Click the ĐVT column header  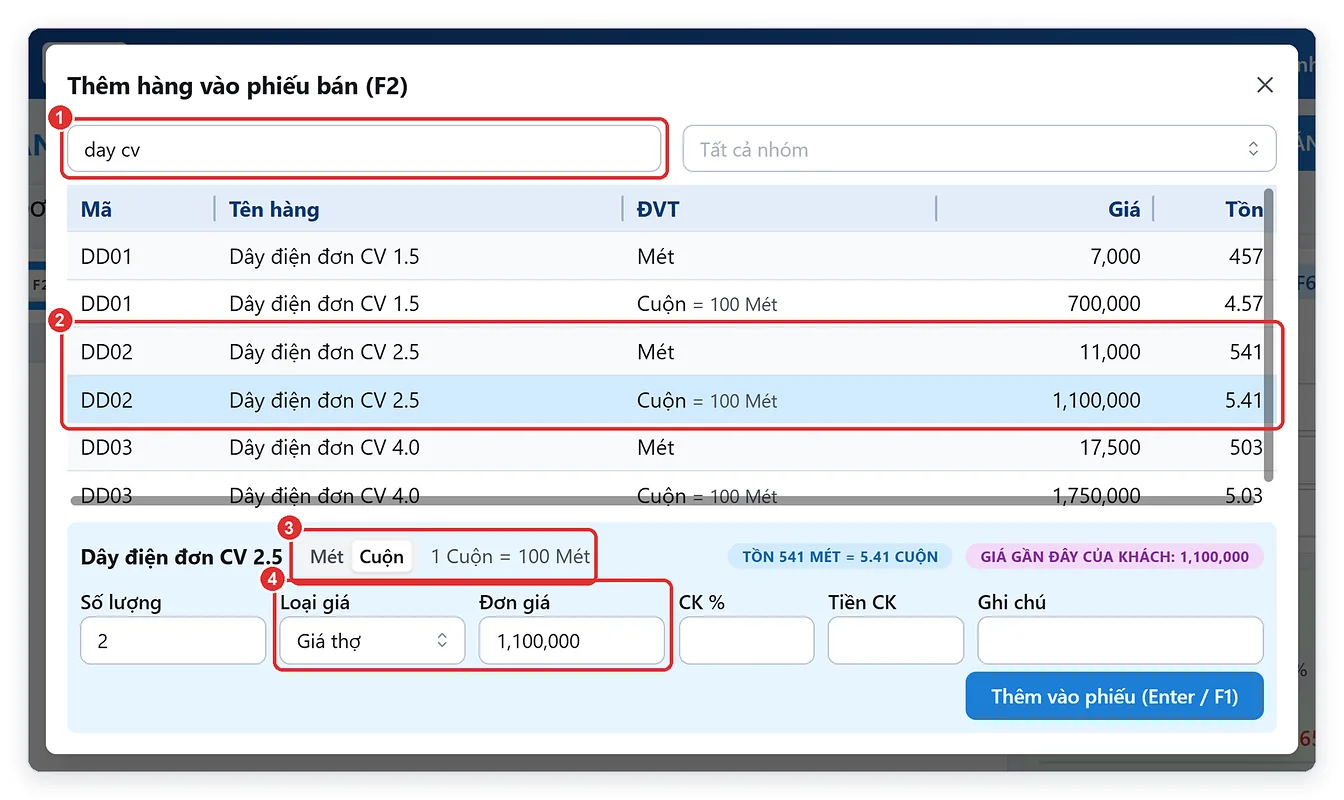[x=779, y=209]
